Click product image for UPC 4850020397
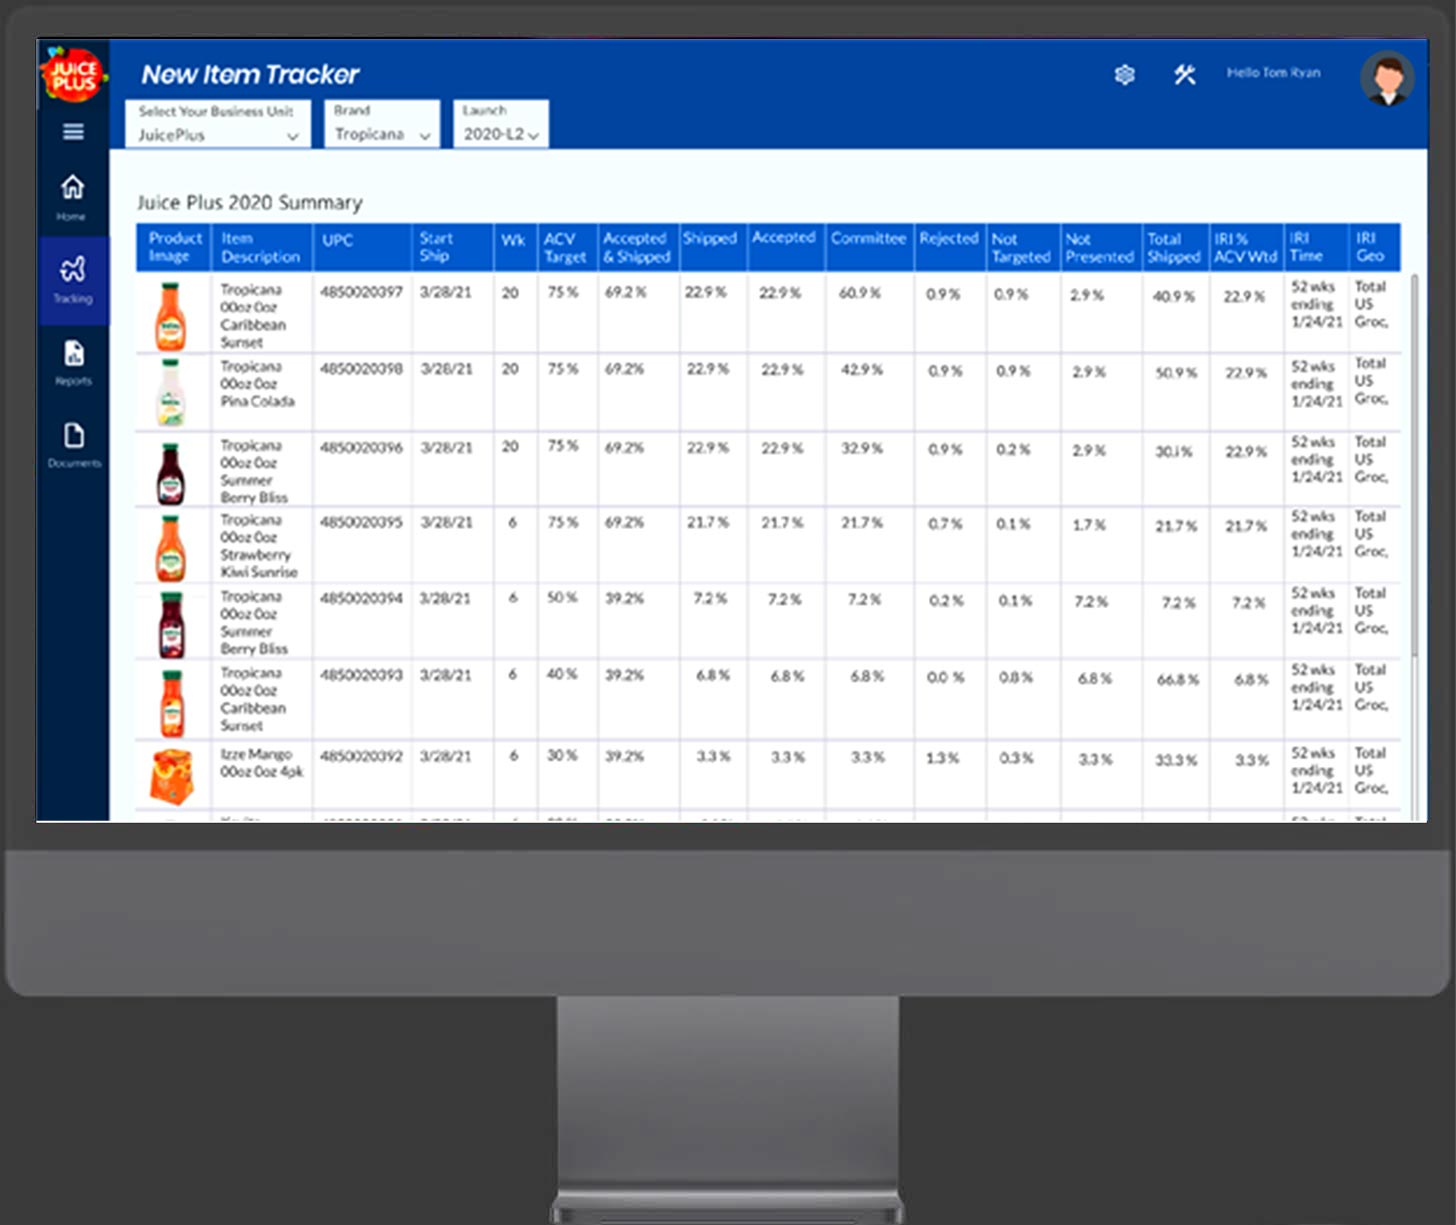The image size is (1456, 1225). point(171,316)
